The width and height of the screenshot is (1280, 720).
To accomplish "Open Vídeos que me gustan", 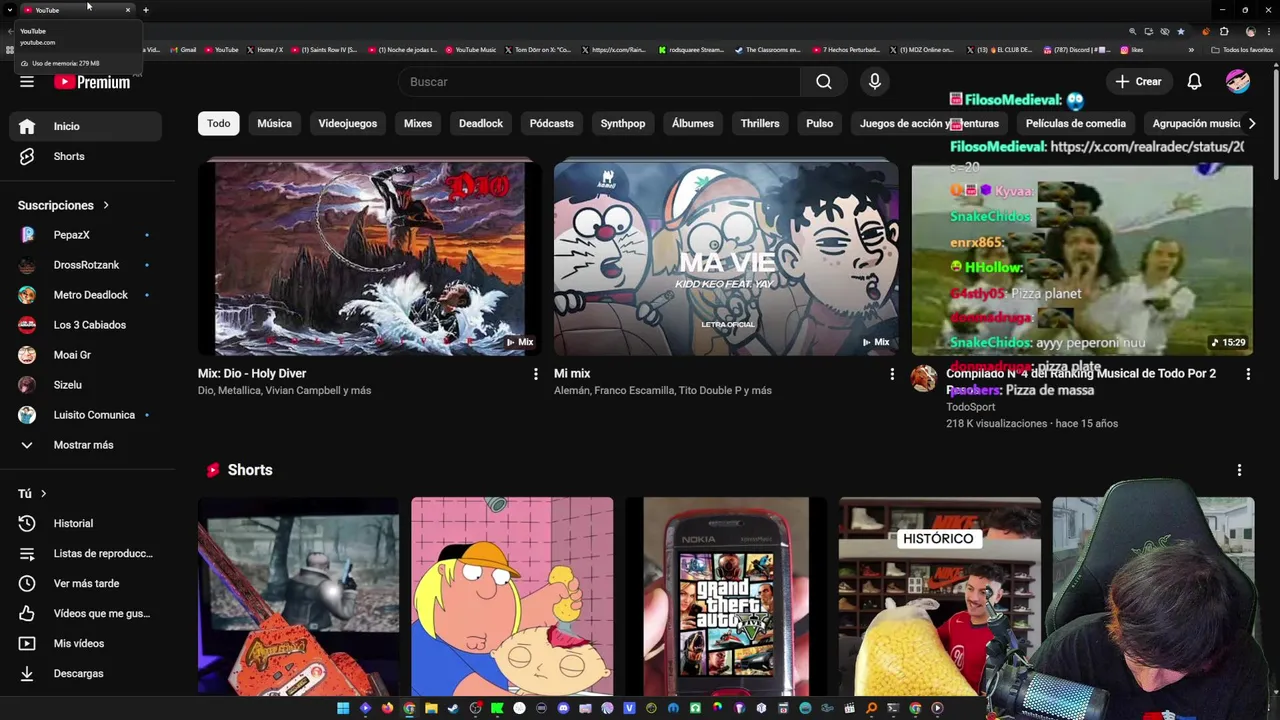I will 85,613.
